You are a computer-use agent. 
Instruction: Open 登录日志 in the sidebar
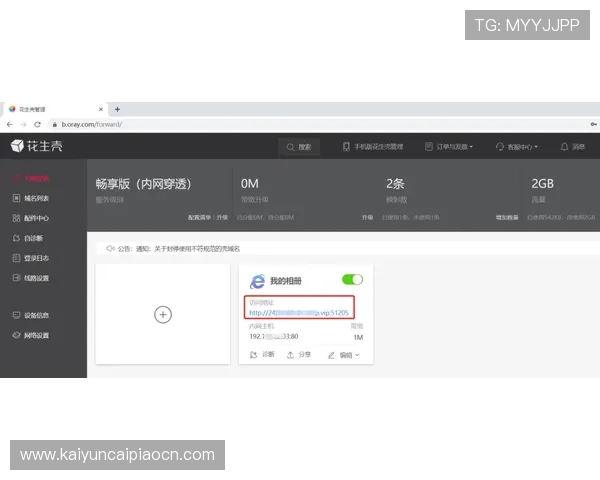31,258
